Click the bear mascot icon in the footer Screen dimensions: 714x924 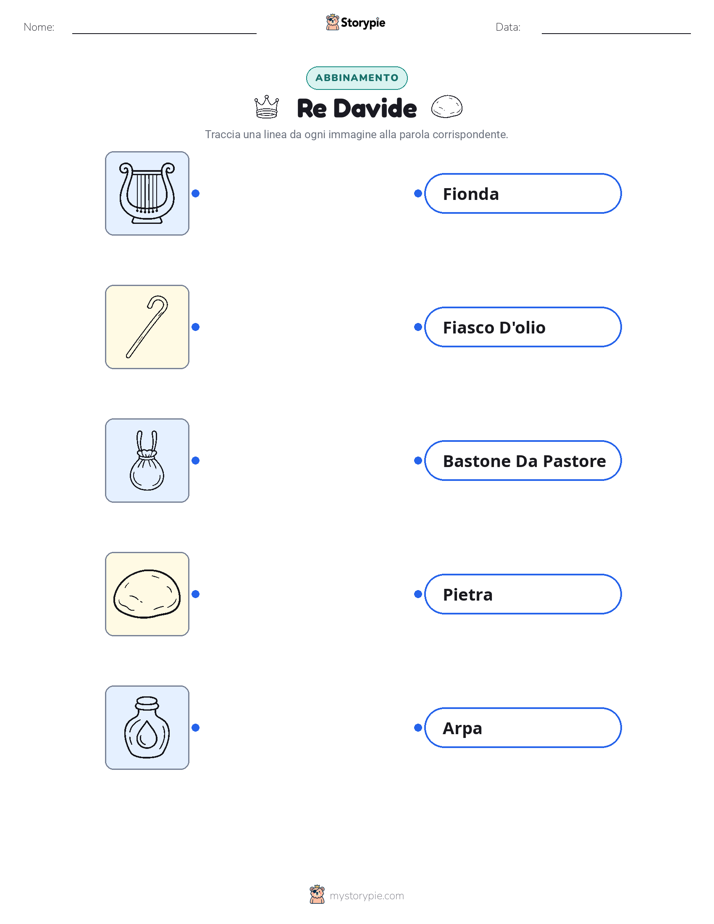point(317,895)
